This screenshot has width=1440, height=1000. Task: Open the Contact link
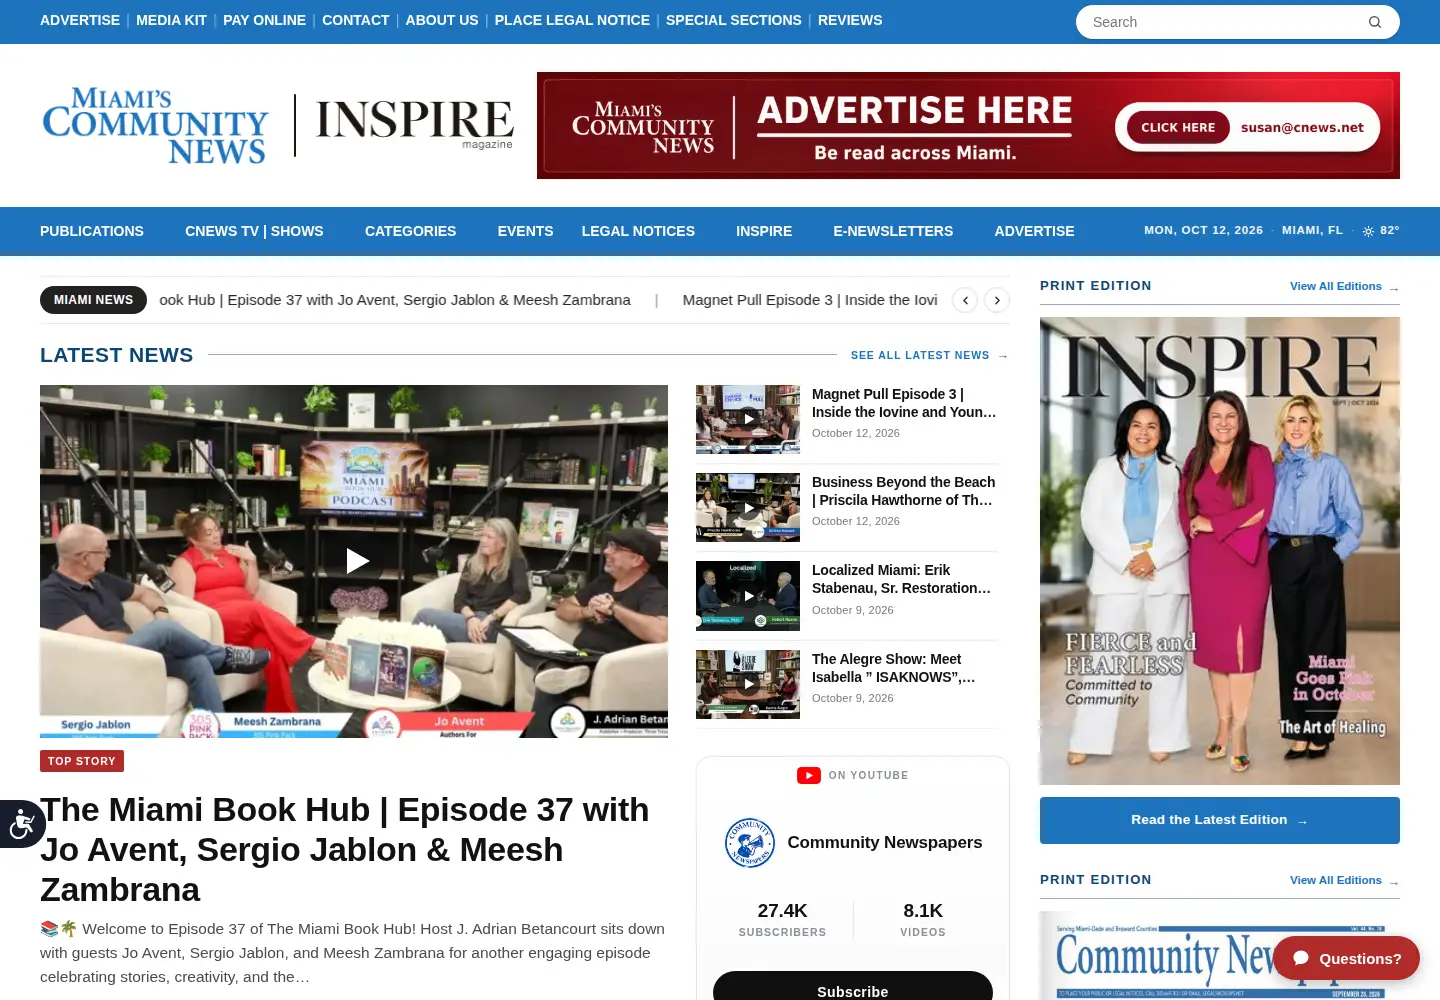(355, 20)
